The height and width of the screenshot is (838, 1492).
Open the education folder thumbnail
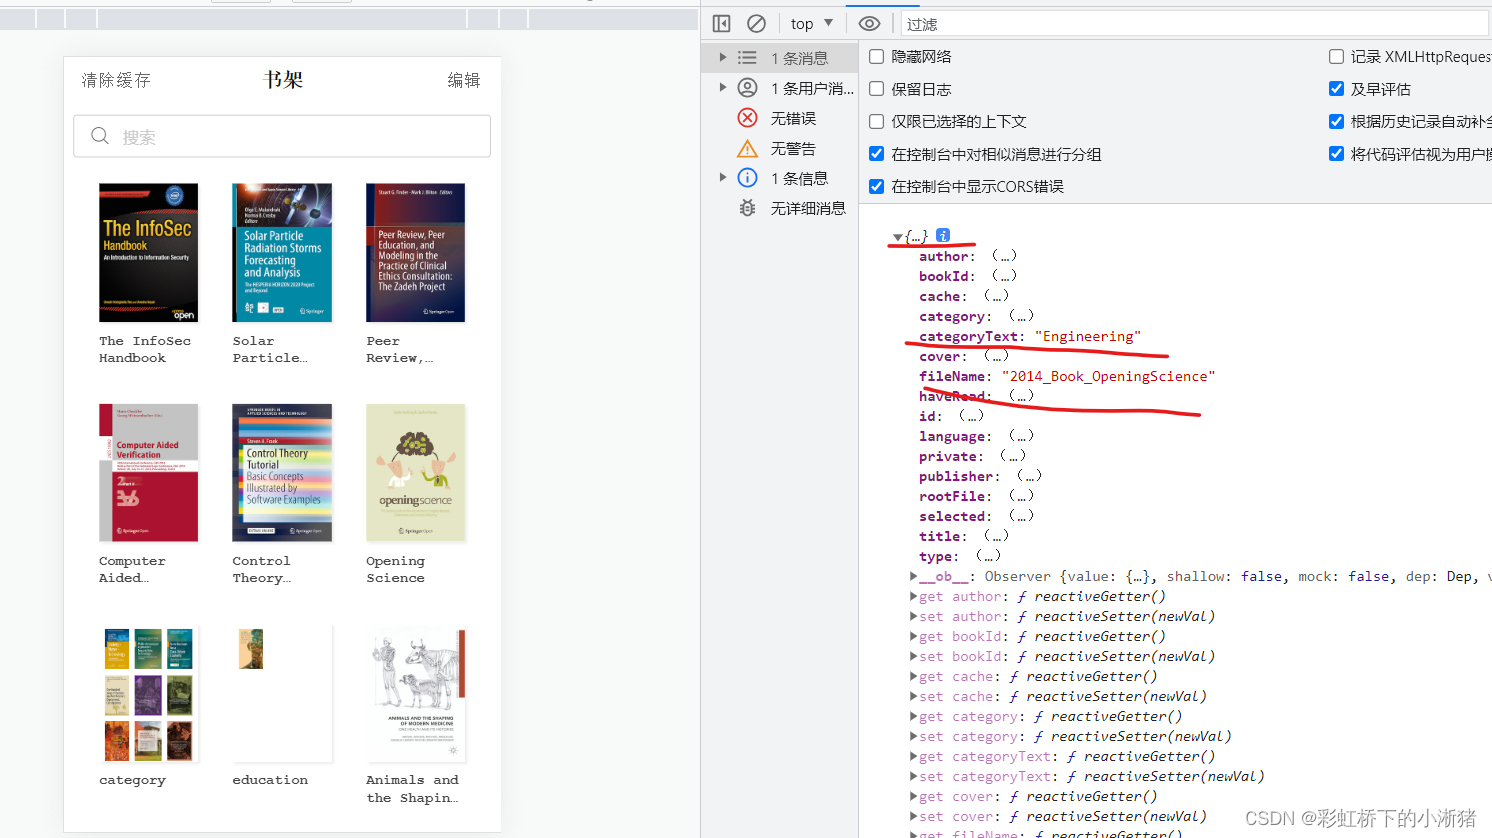click(282, 694)
